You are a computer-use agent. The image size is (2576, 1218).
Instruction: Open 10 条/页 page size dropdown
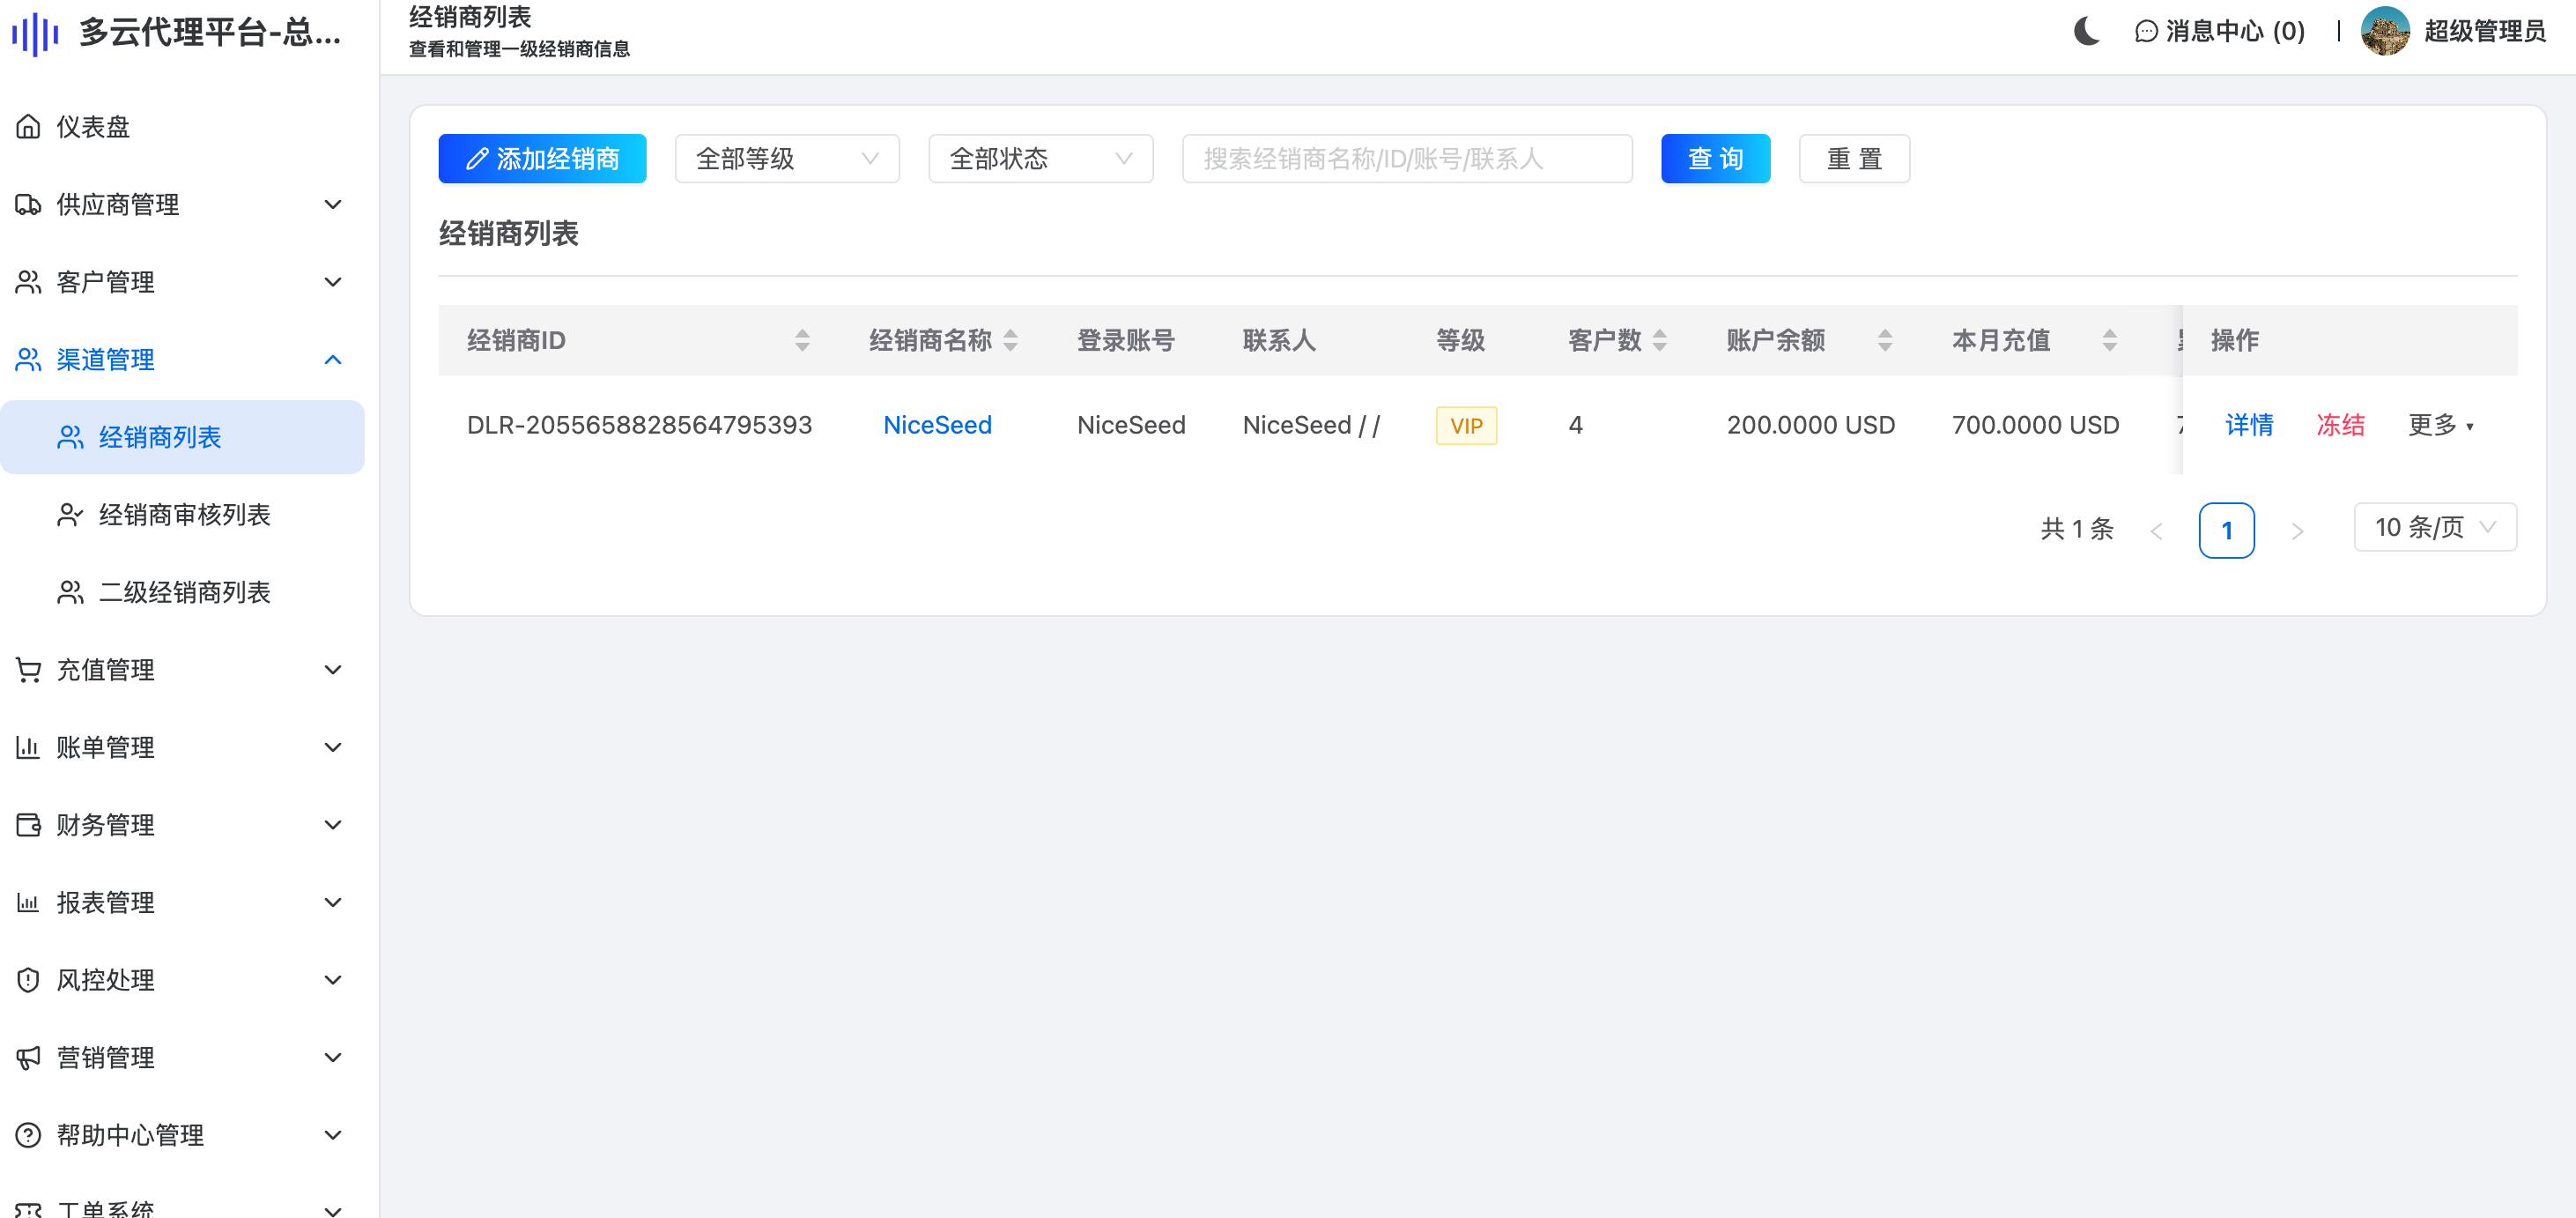2435,527
